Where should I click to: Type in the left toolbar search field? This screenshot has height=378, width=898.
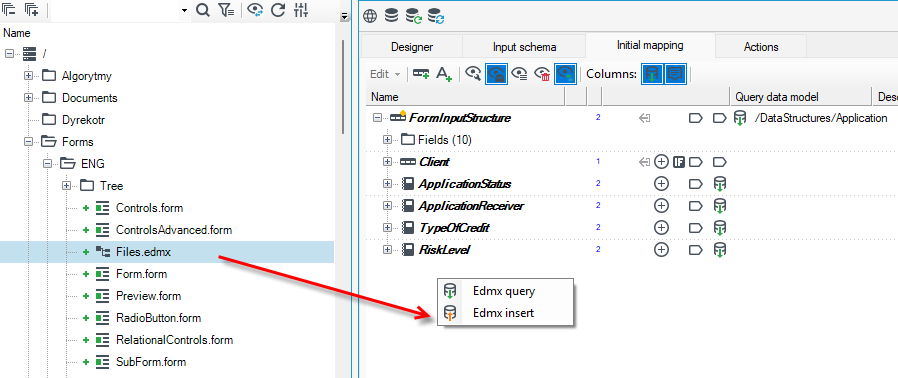pos(115,10)
